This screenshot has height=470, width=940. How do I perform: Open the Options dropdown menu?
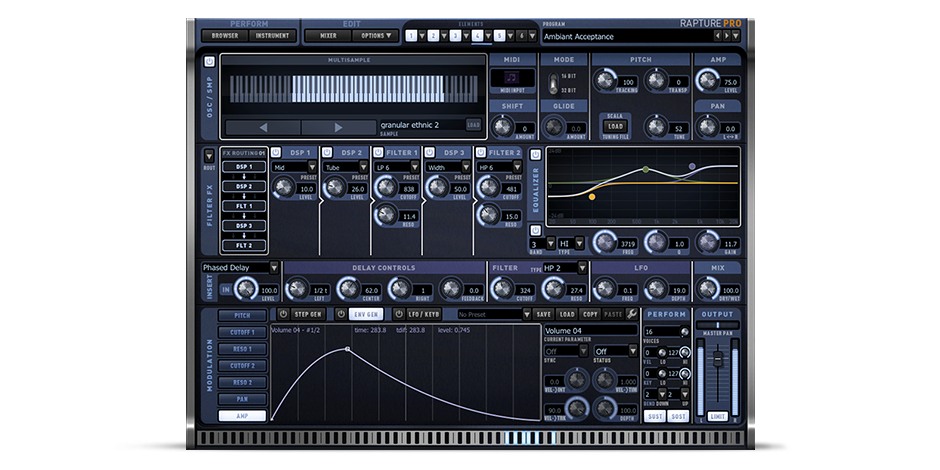coord(376,36)
